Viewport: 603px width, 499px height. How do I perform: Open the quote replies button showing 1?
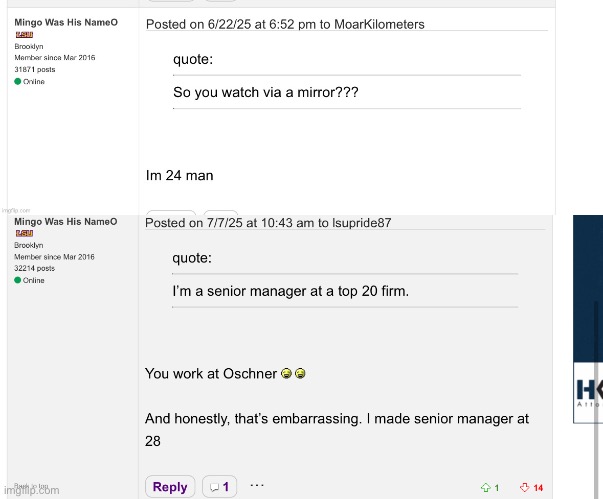(219, 487)
